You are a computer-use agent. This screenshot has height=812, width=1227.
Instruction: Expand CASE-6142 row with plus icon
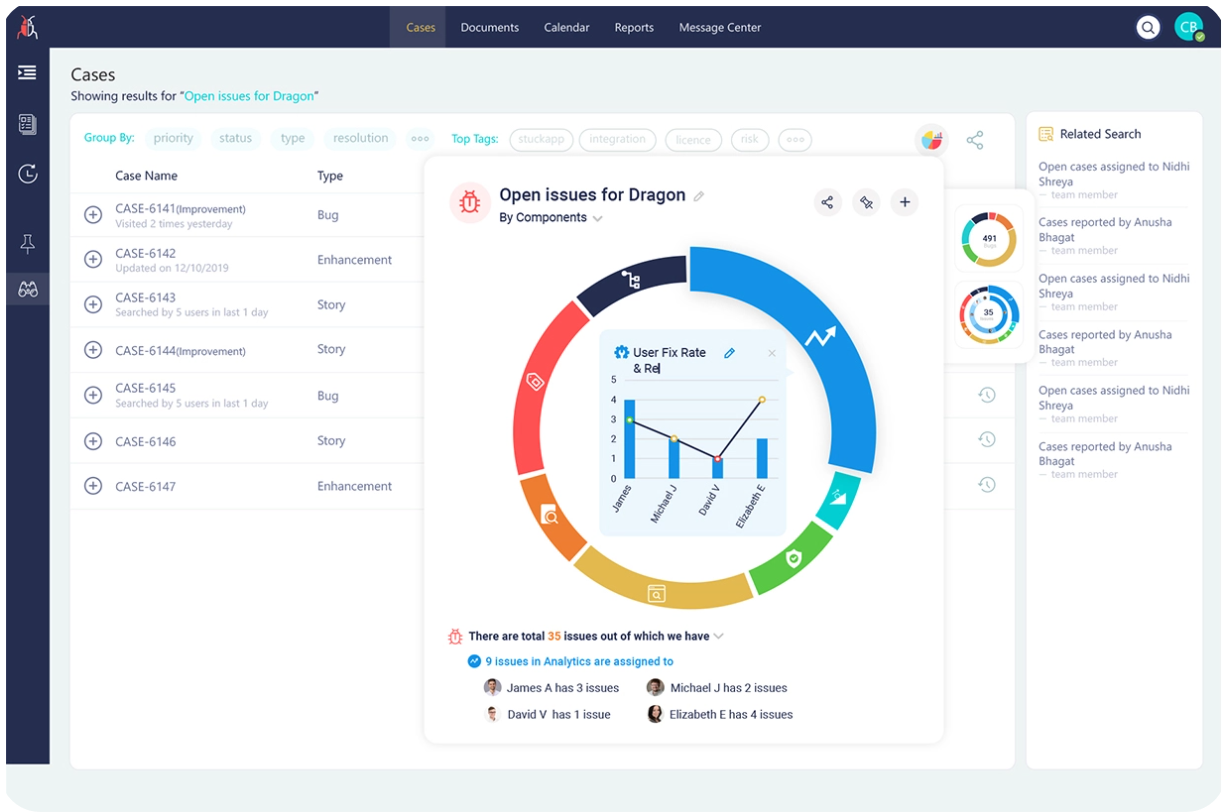93,259
